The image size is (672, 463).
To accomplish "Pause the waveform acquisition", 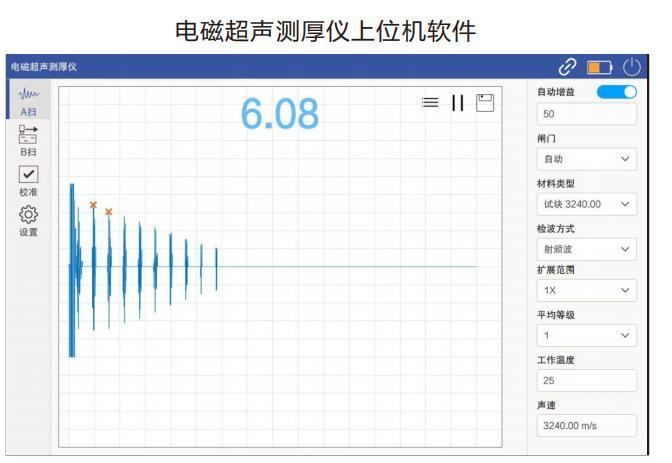I will [x=458, y=103].
